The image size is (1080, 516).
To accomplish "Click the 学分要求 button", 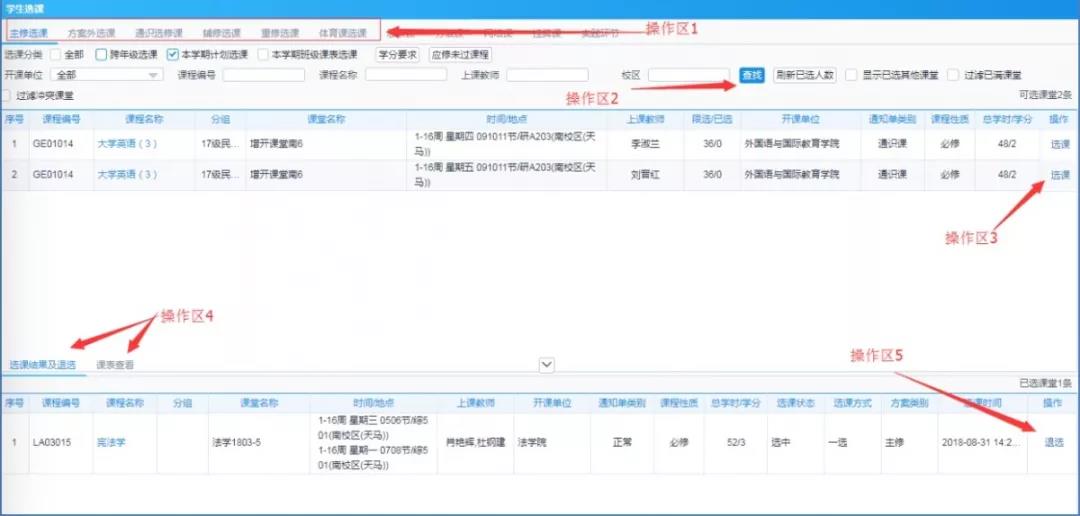I will point(397,55).
